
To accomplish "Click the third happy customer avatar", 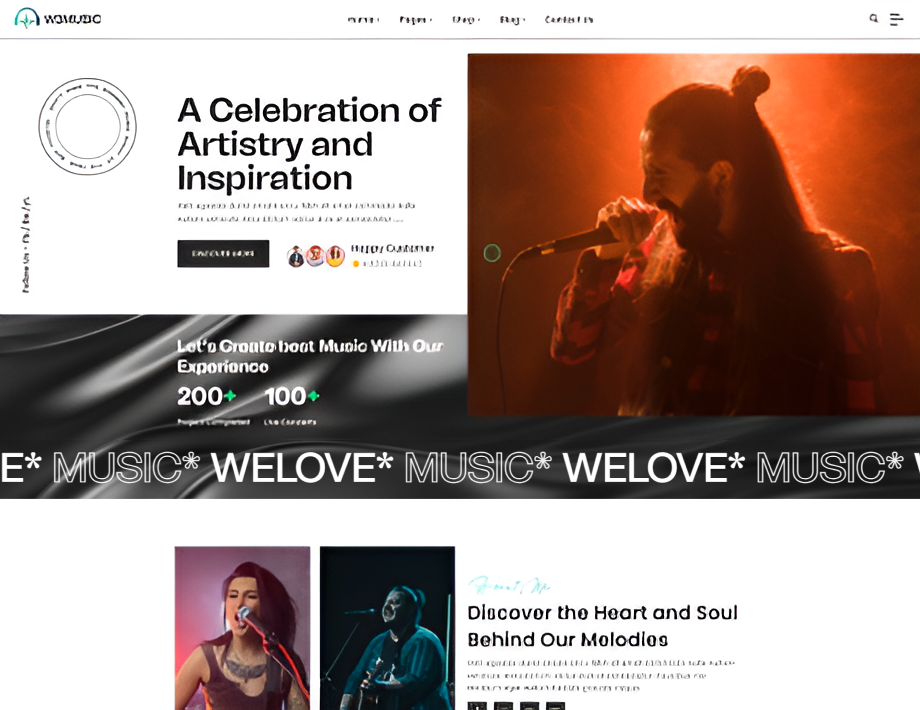I will tap(335, 256).
